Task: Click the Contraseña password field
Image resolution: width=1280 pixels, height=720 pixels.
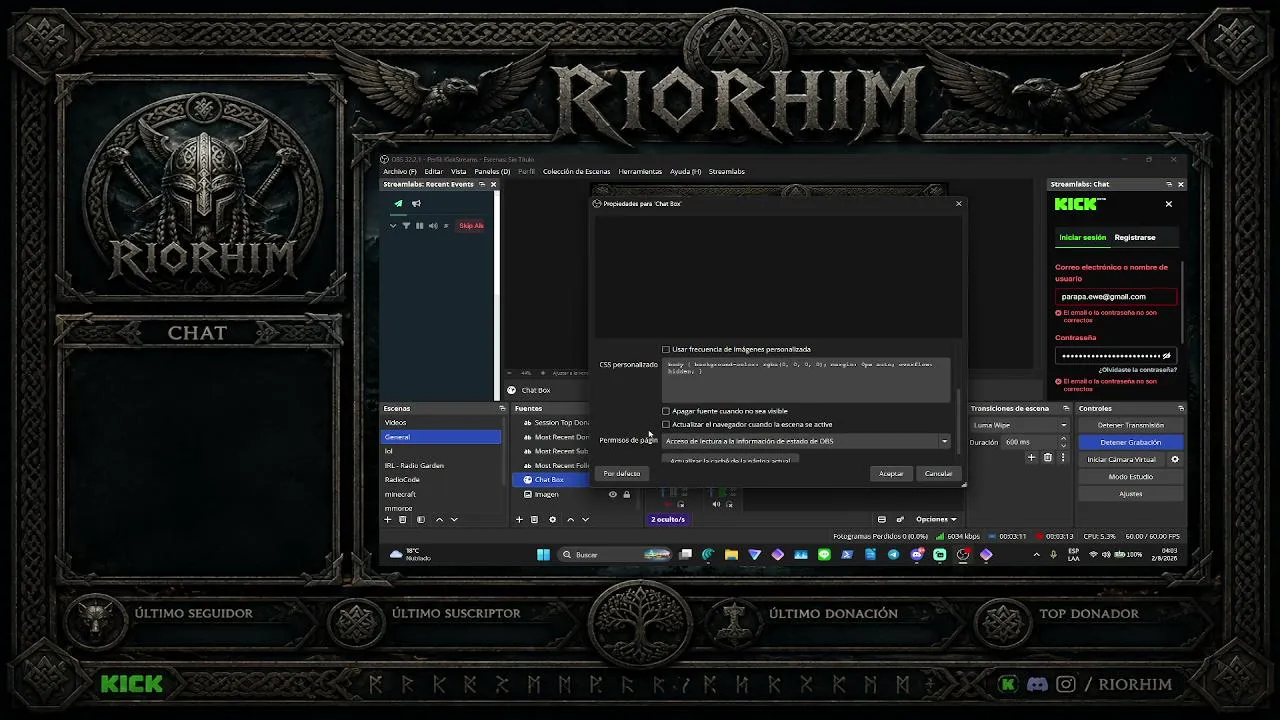Action: [x=1116, y=355]
